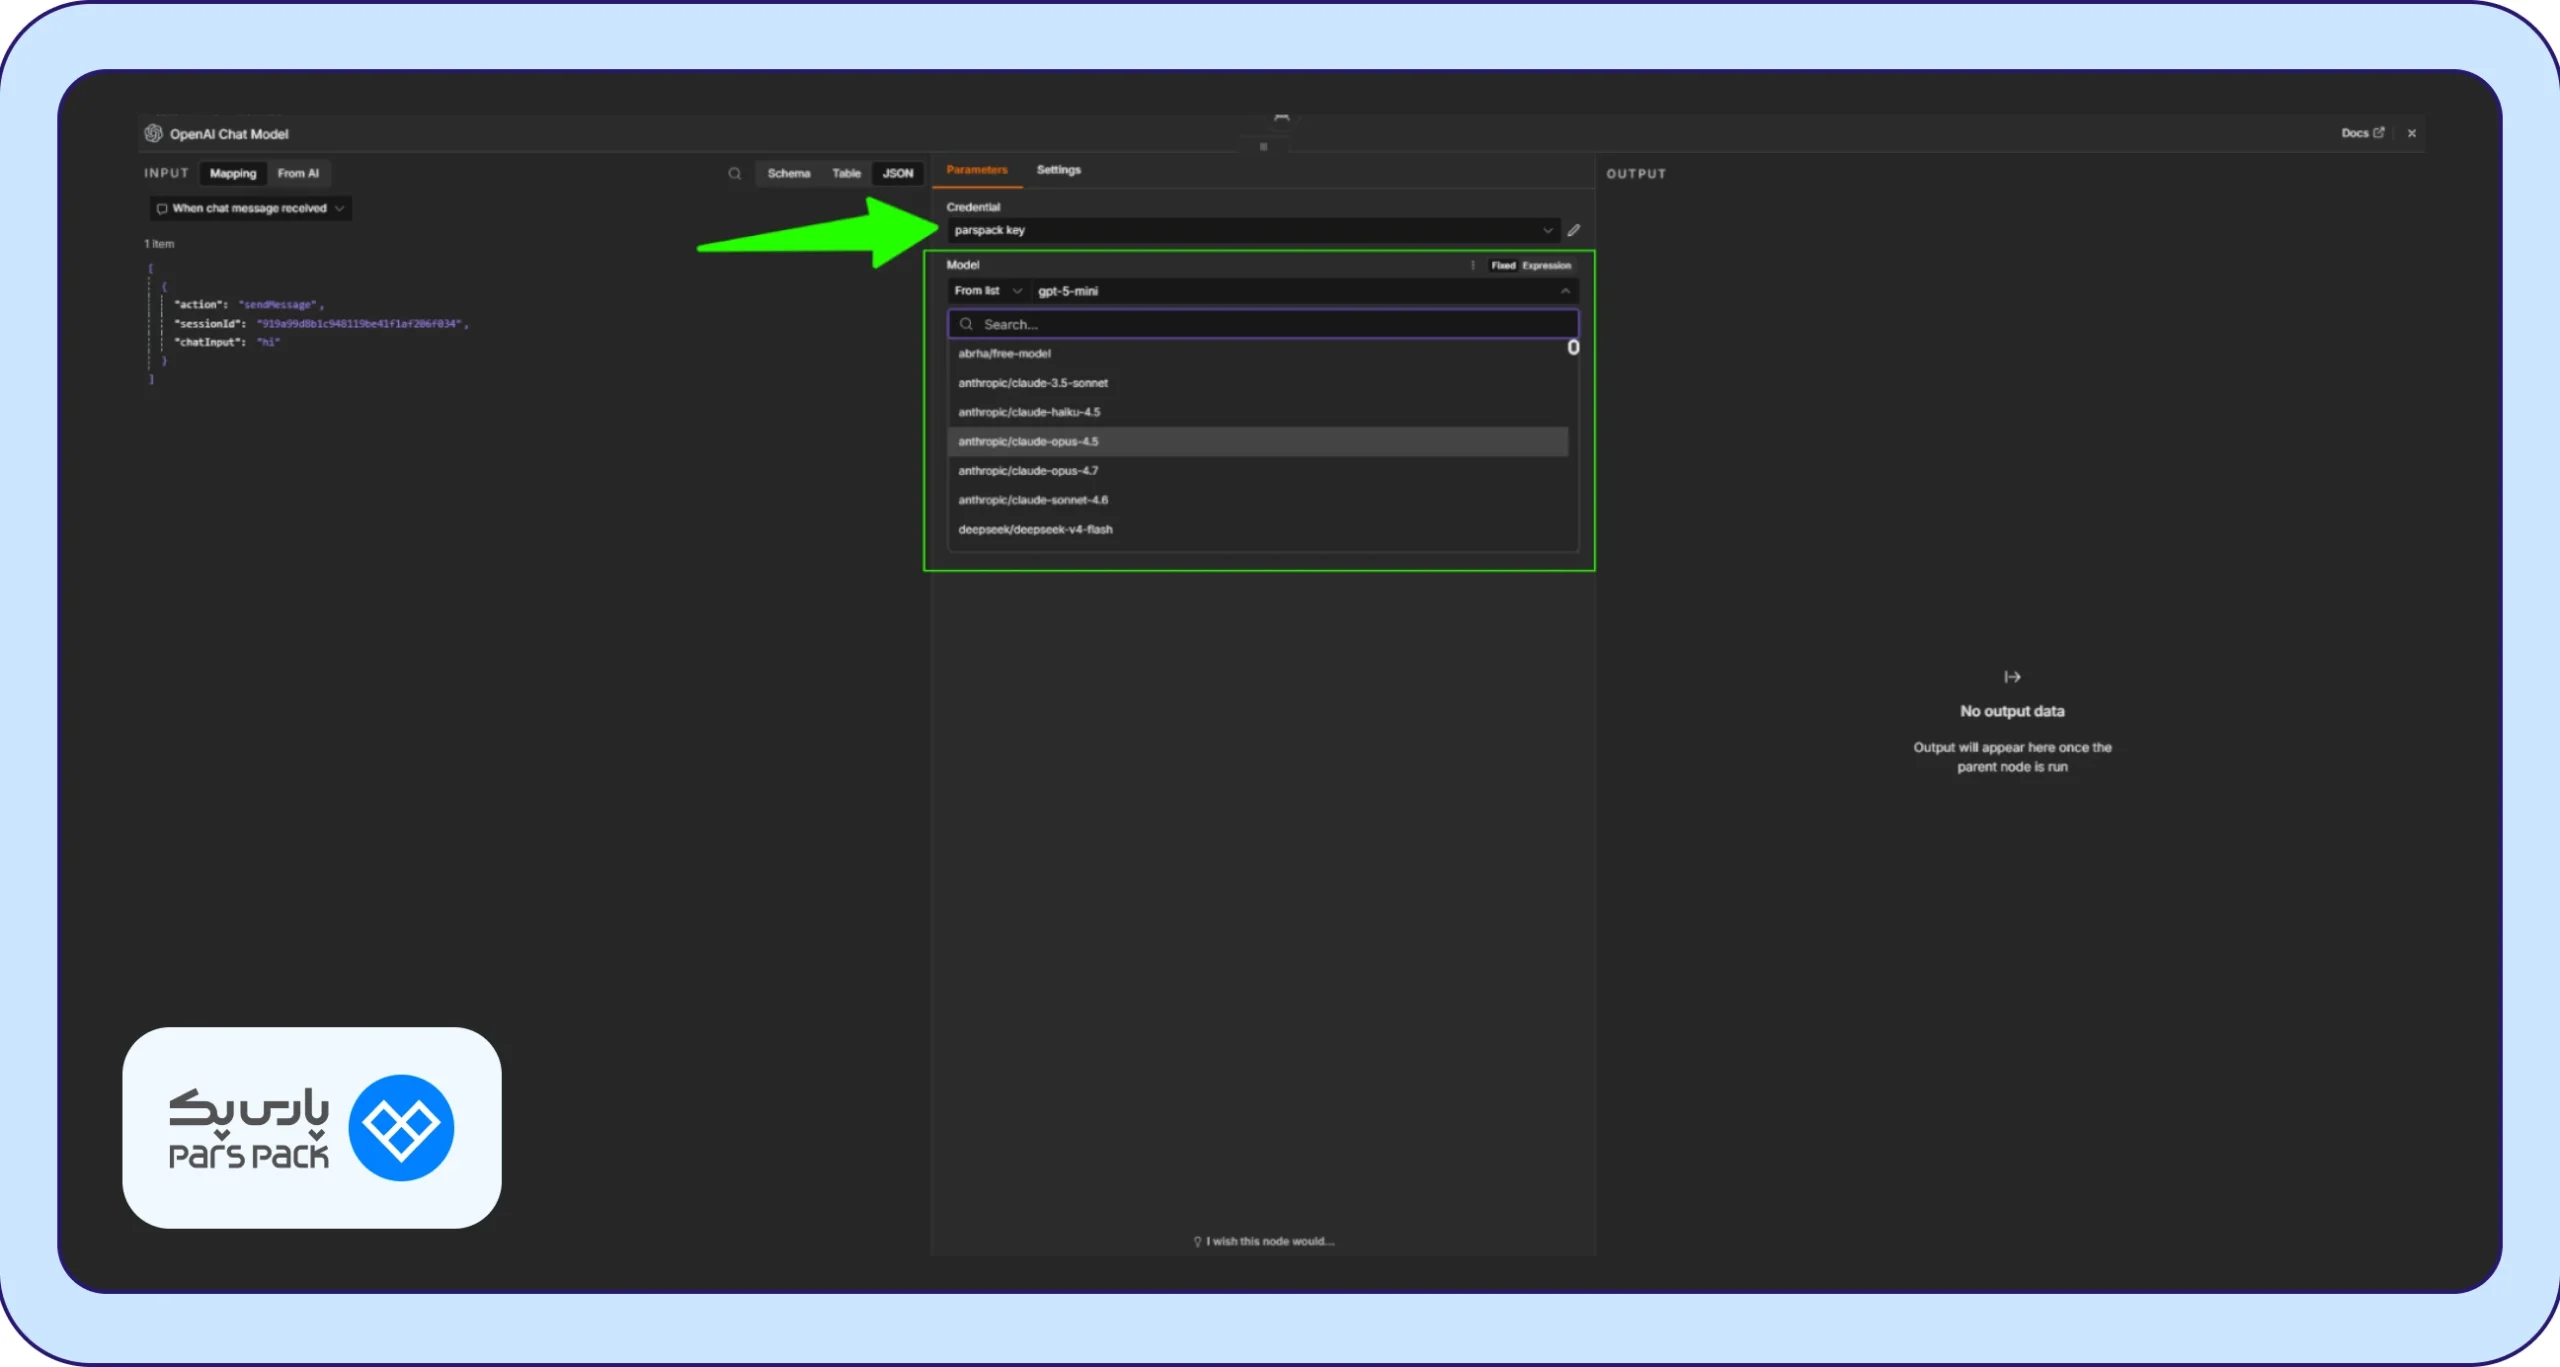Open the 'From list' model mode dropdown

pos(987,291)
